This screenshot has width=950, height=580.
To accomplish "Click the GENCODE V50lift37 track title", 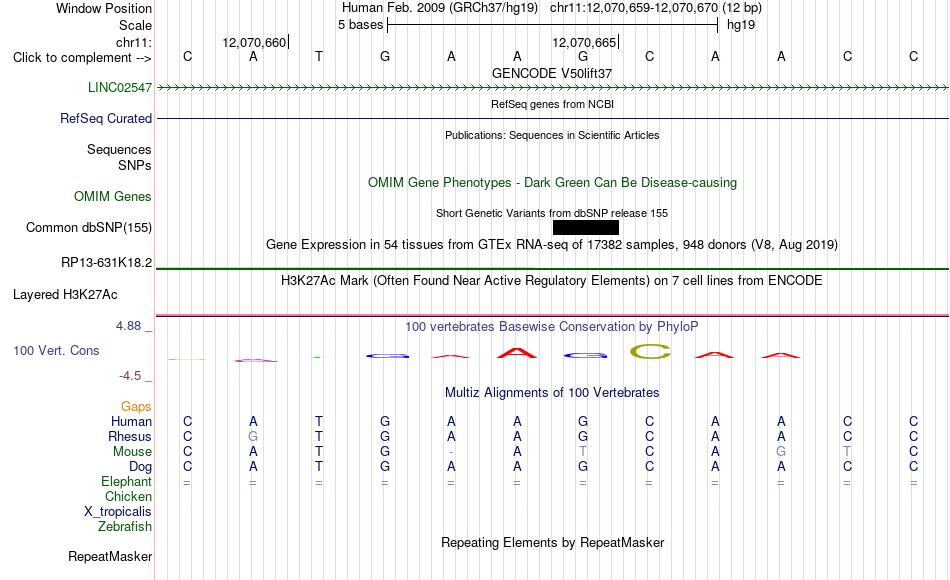I will pyautogui.click(x=552, y=73).
